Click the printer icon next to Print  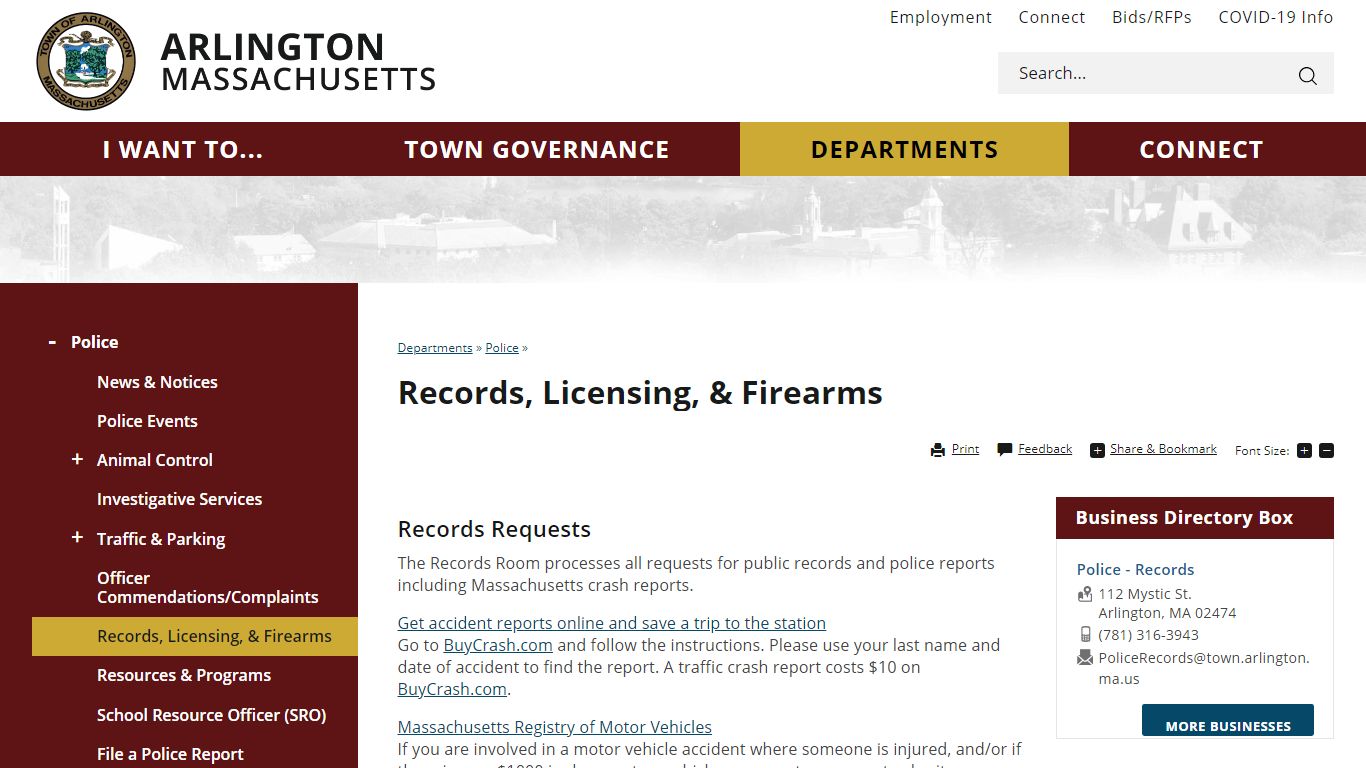938,450
